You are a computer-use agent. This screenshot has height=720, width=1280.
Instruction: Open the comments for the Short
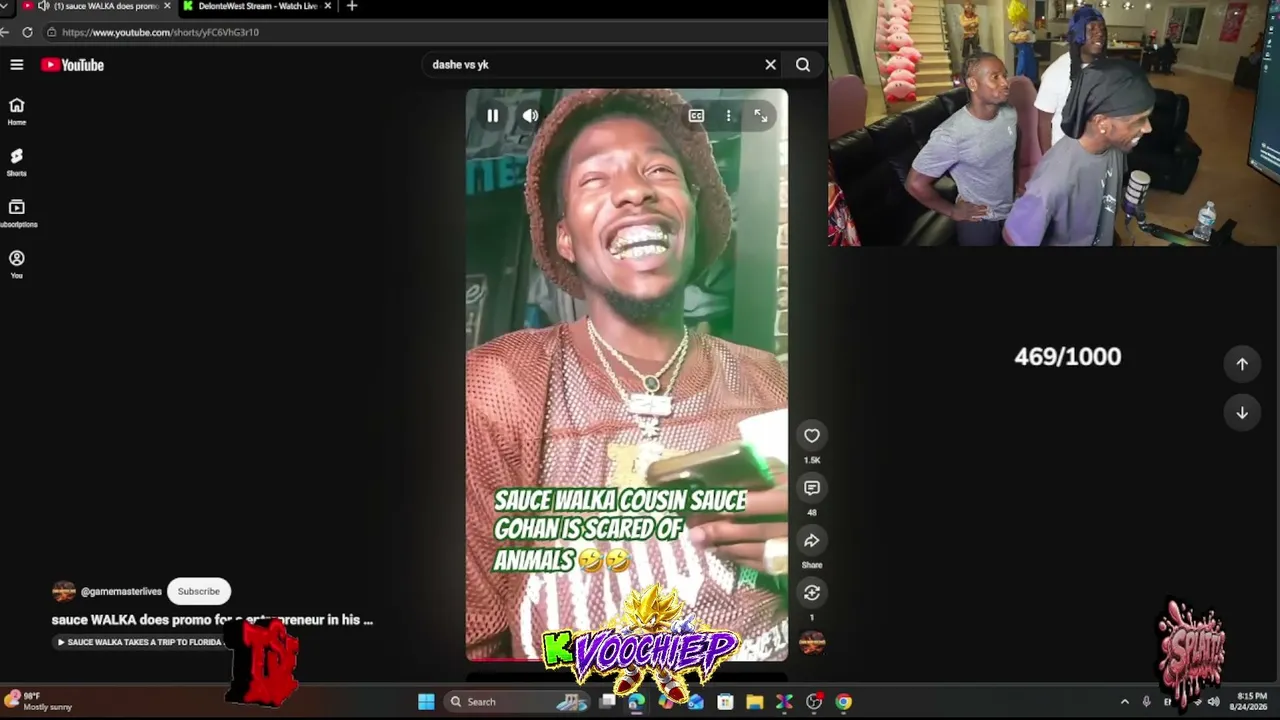click(812, 488)
